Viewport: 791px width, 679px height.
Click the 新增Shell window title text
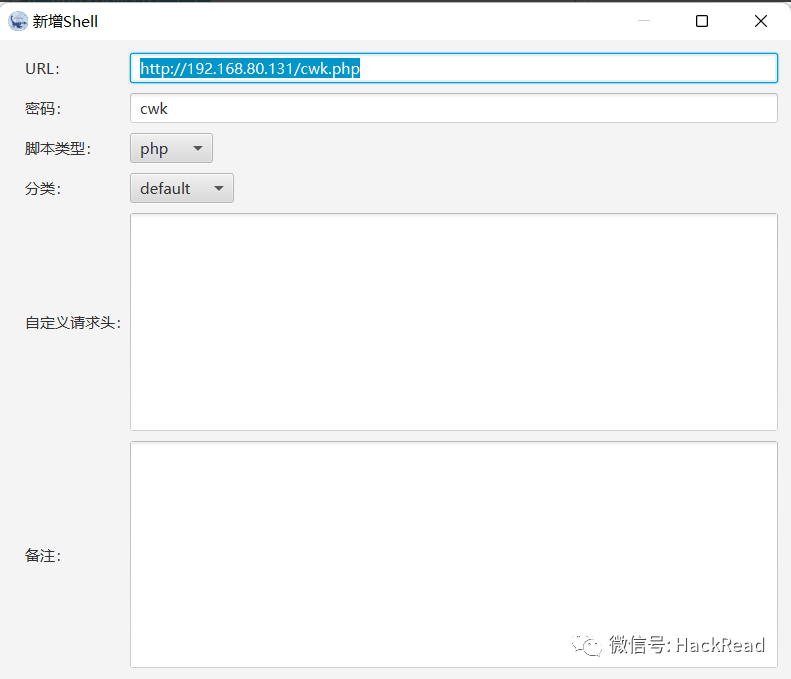coord(65,21)
